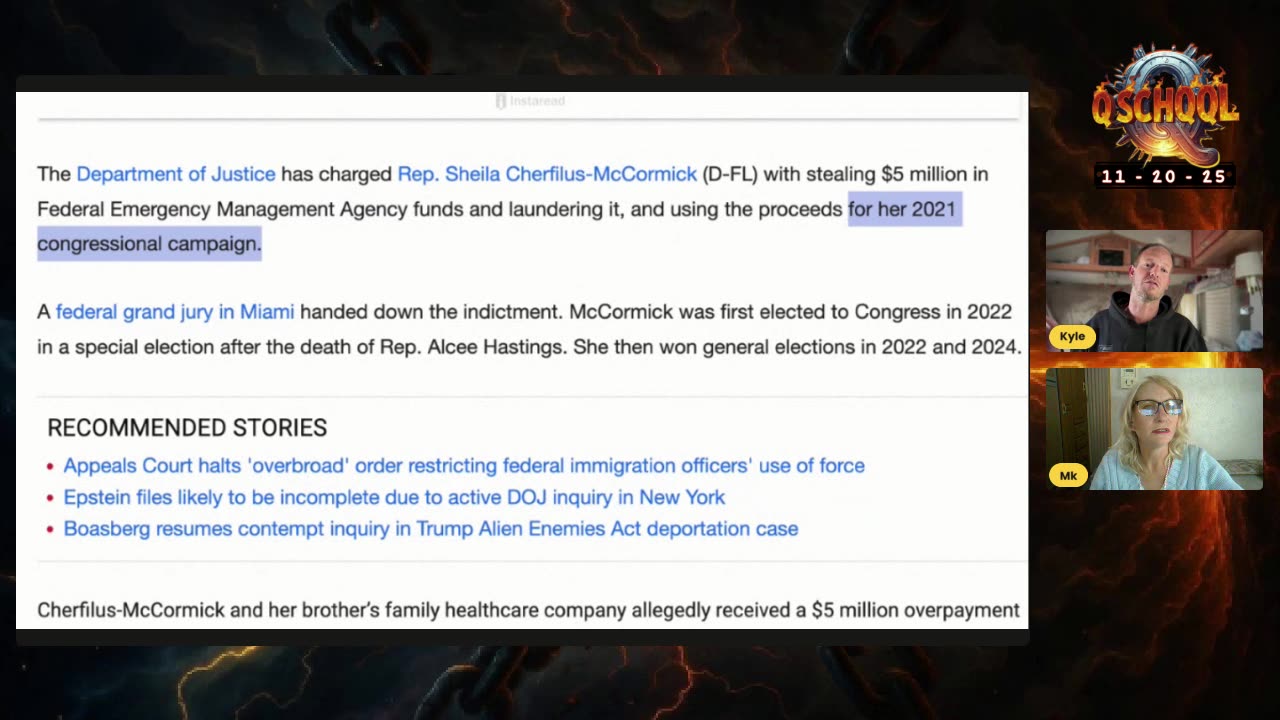1280x720 pixels.
Task: Open the Appeals Court 'overbroad' order story
Action: click(464, 465)
